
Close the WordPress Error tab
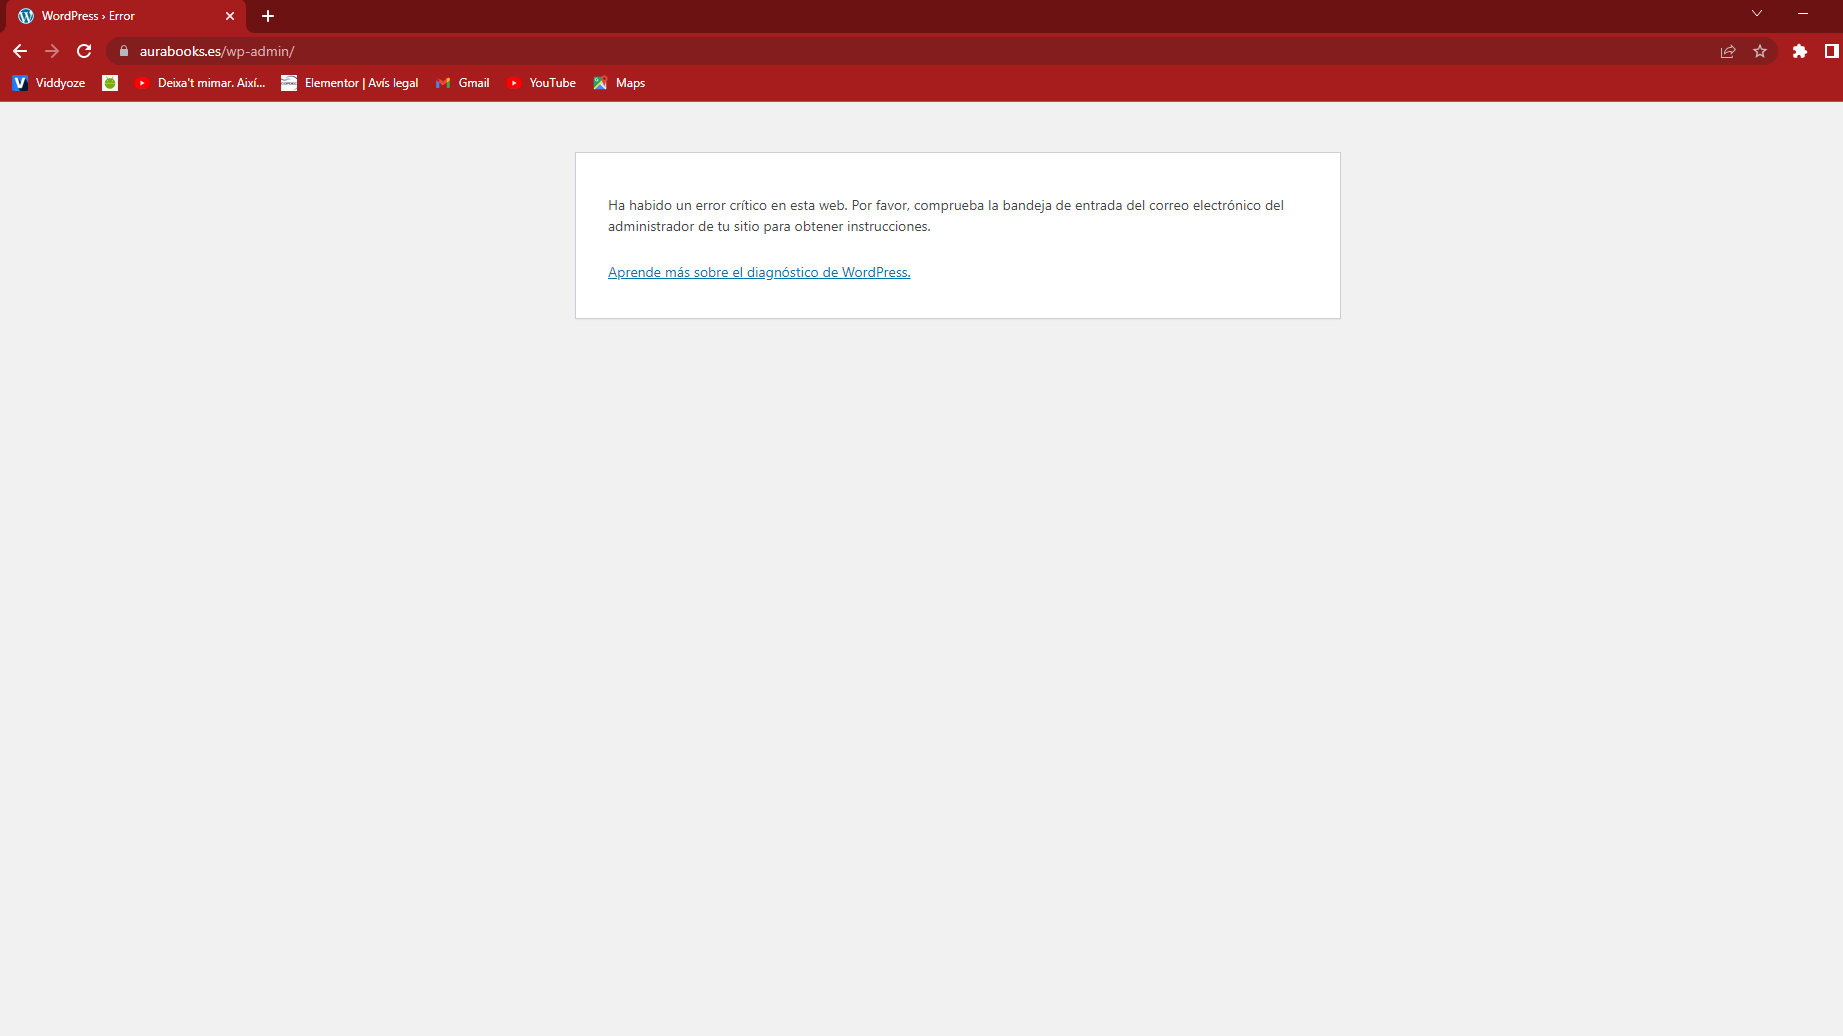pyautogui.click(x=230, y=16)
